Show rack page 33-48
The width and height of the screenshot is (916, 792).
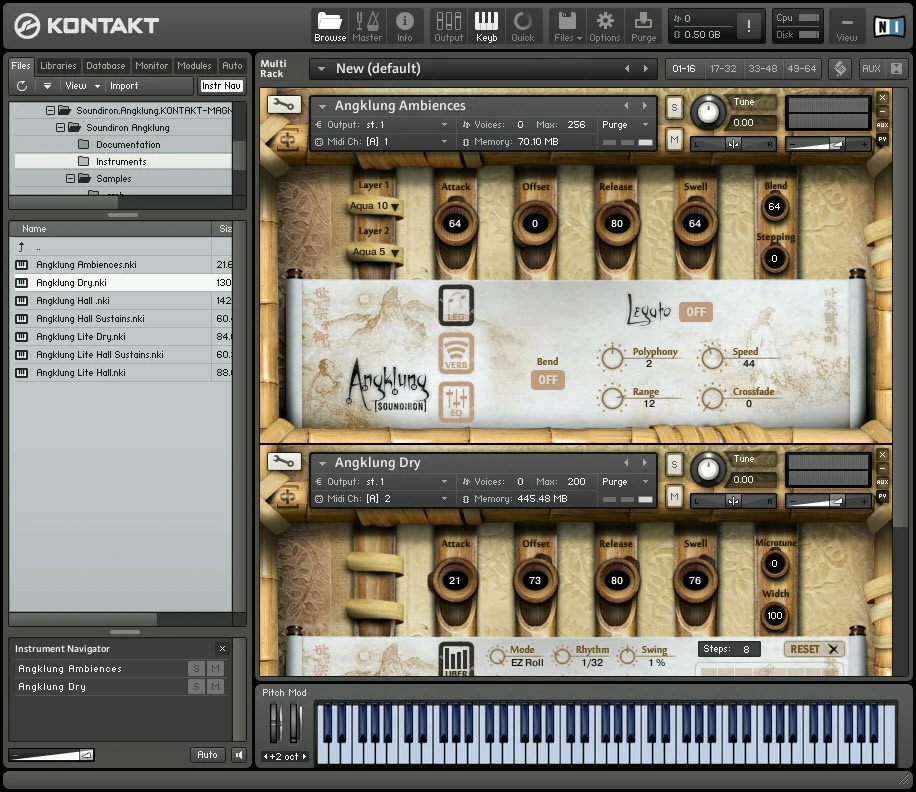(763, 69)
